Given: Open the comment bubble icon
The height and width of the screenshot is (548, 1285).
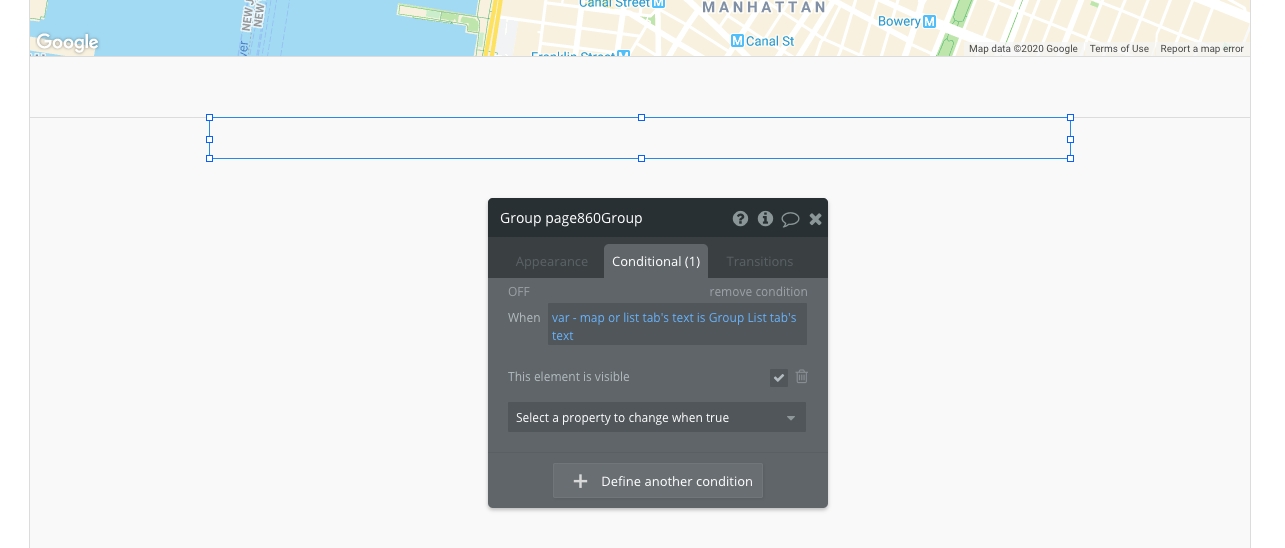Looking at the screenshot, I should 790,219.
